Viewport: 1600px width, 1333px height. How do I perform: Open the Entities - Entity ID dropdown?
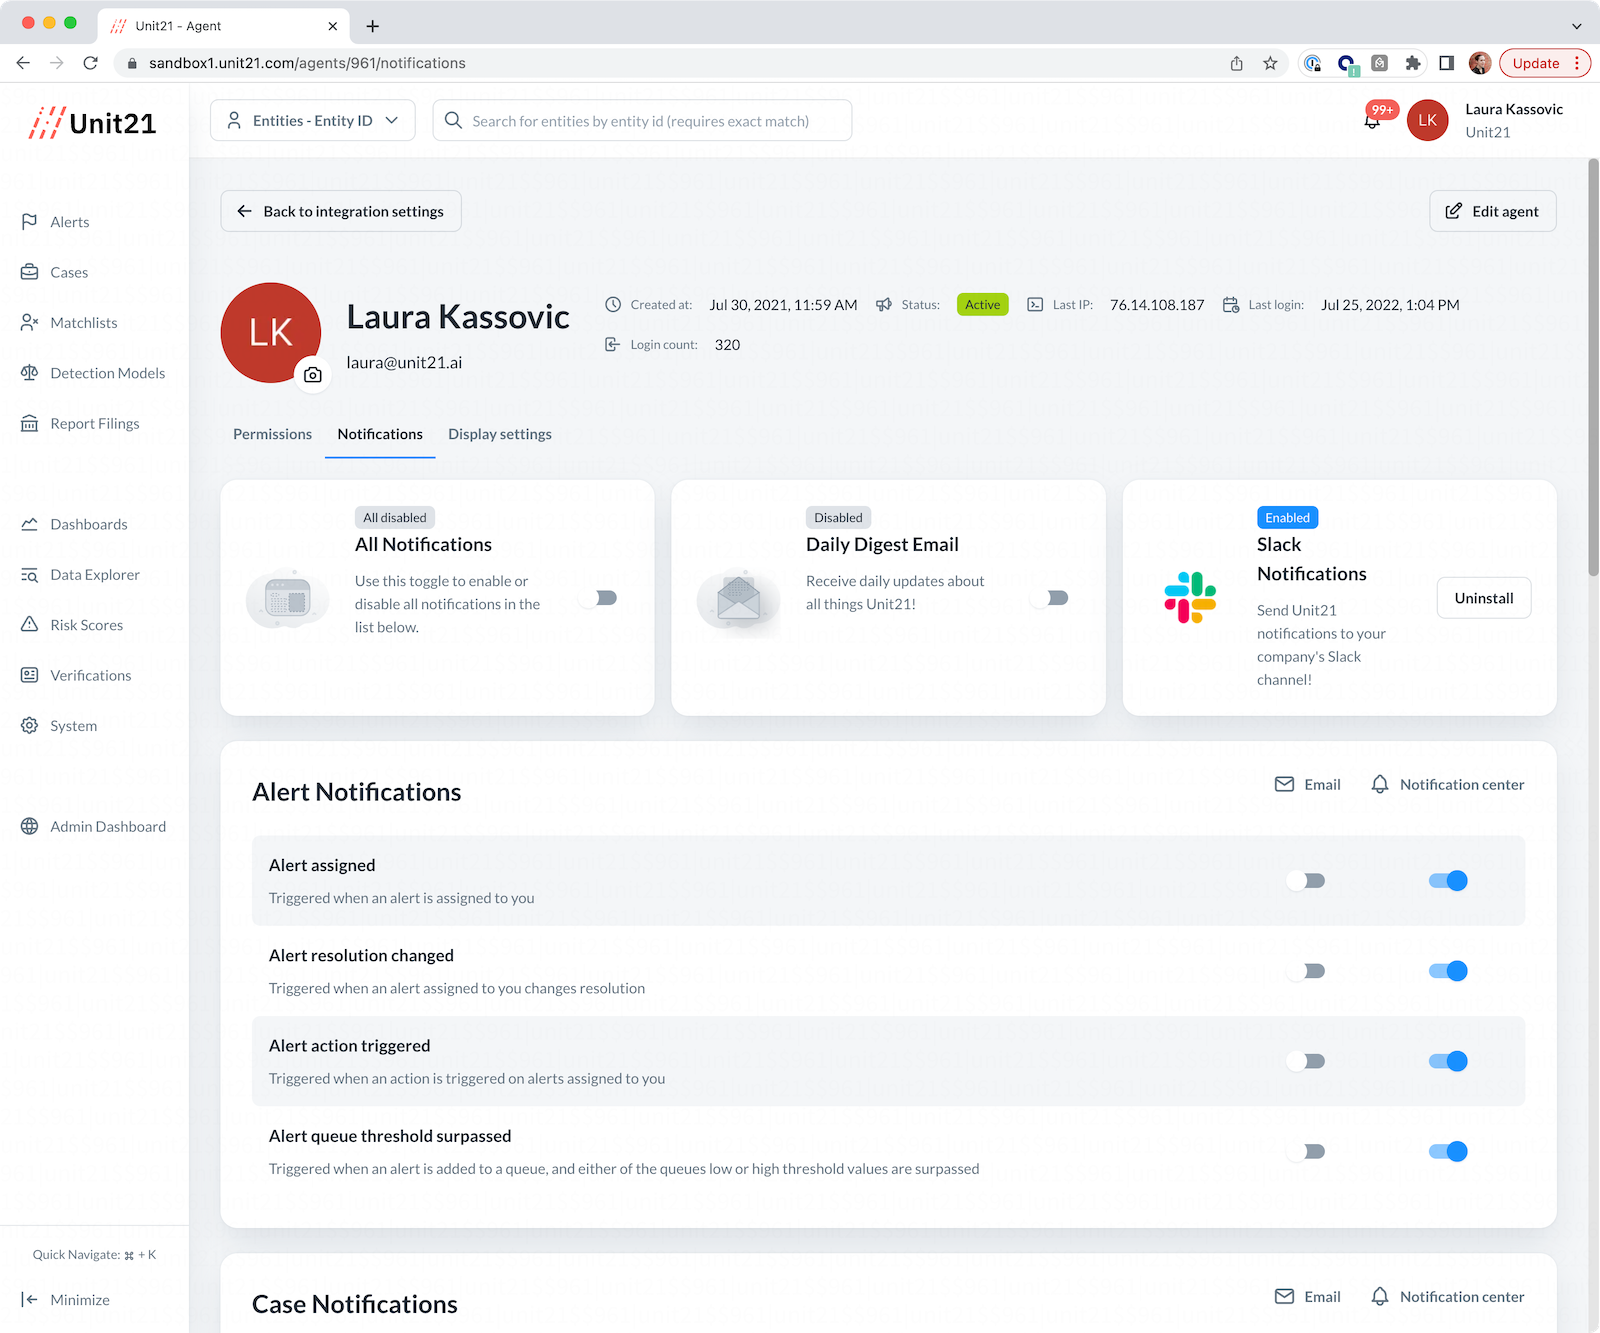click(313, 120)
